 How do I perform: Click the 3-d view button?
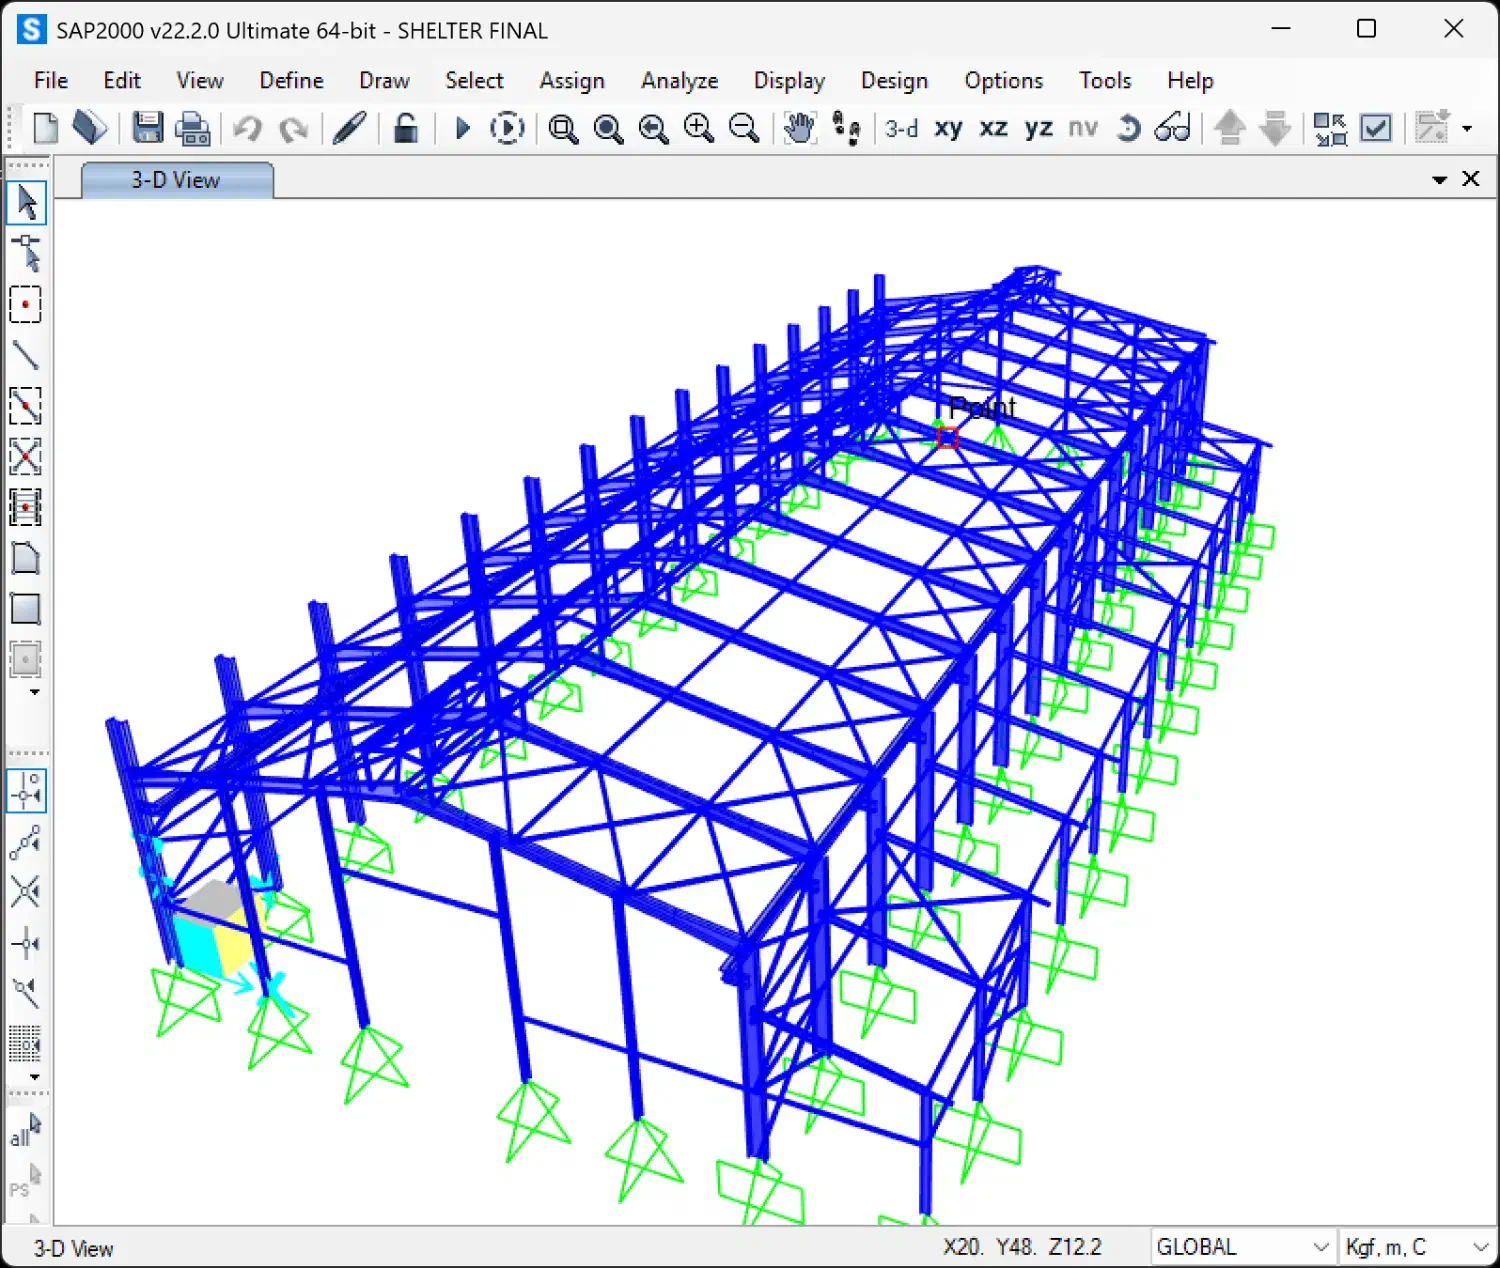tap(901, 128)
